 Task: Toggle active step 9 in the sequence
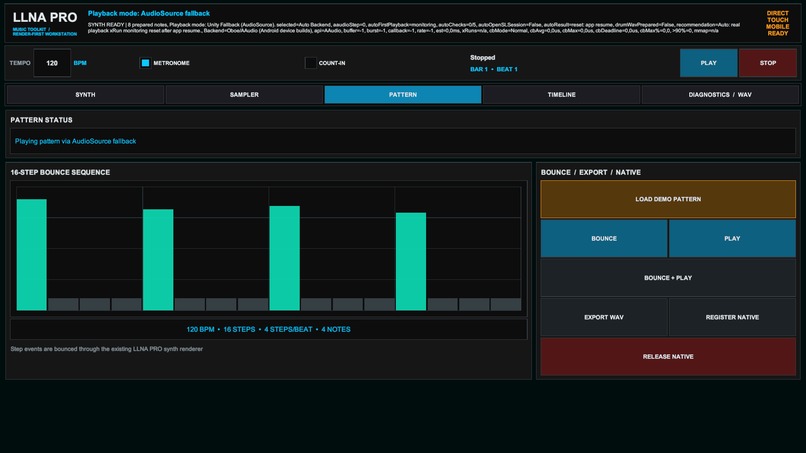285,258
